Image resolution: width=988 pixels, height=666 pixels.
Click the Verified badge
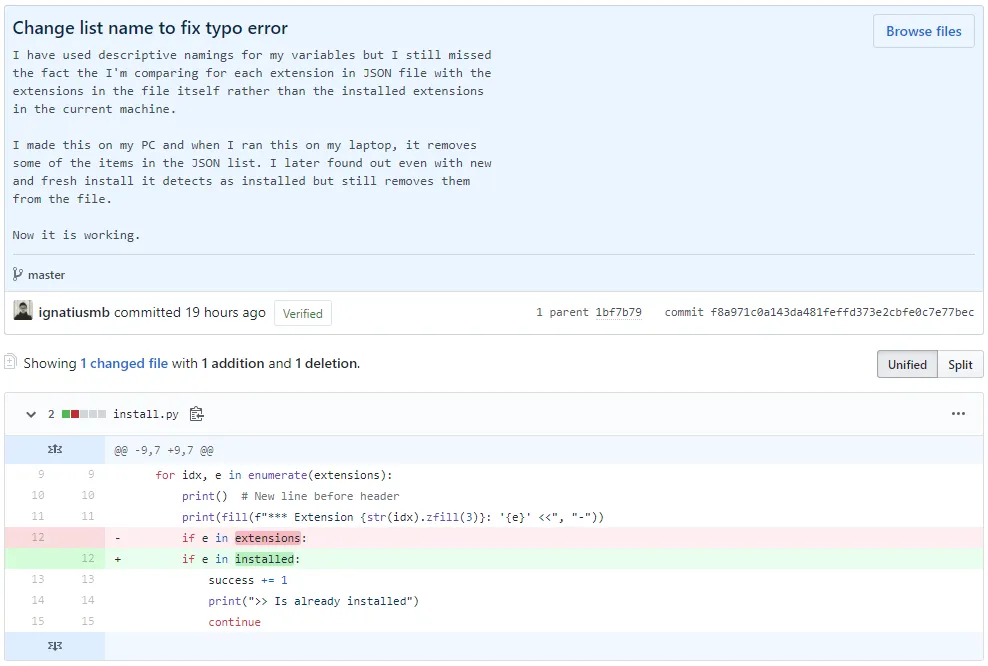[x=302, y=312]
